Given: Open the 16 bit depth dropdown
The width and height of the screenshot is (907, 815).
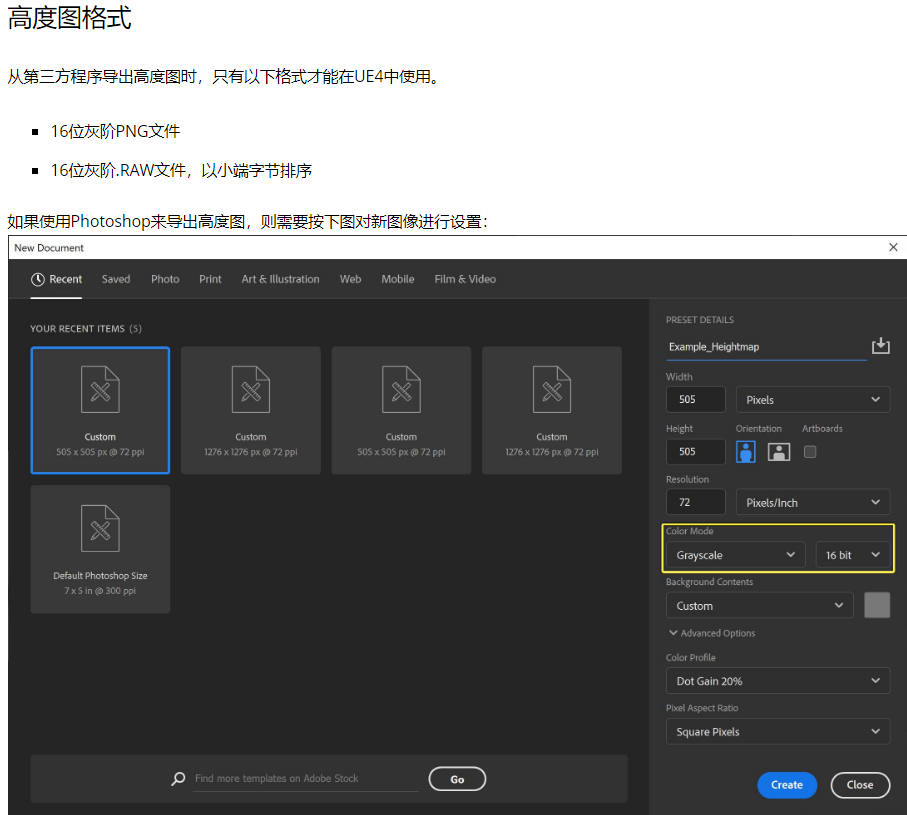Looking at the screenshot, I should [x=853, y=555].
